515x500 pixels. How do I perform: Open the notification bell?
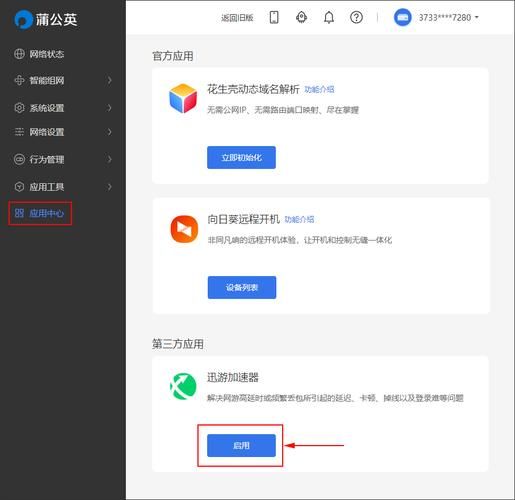(x=329, y=17)
